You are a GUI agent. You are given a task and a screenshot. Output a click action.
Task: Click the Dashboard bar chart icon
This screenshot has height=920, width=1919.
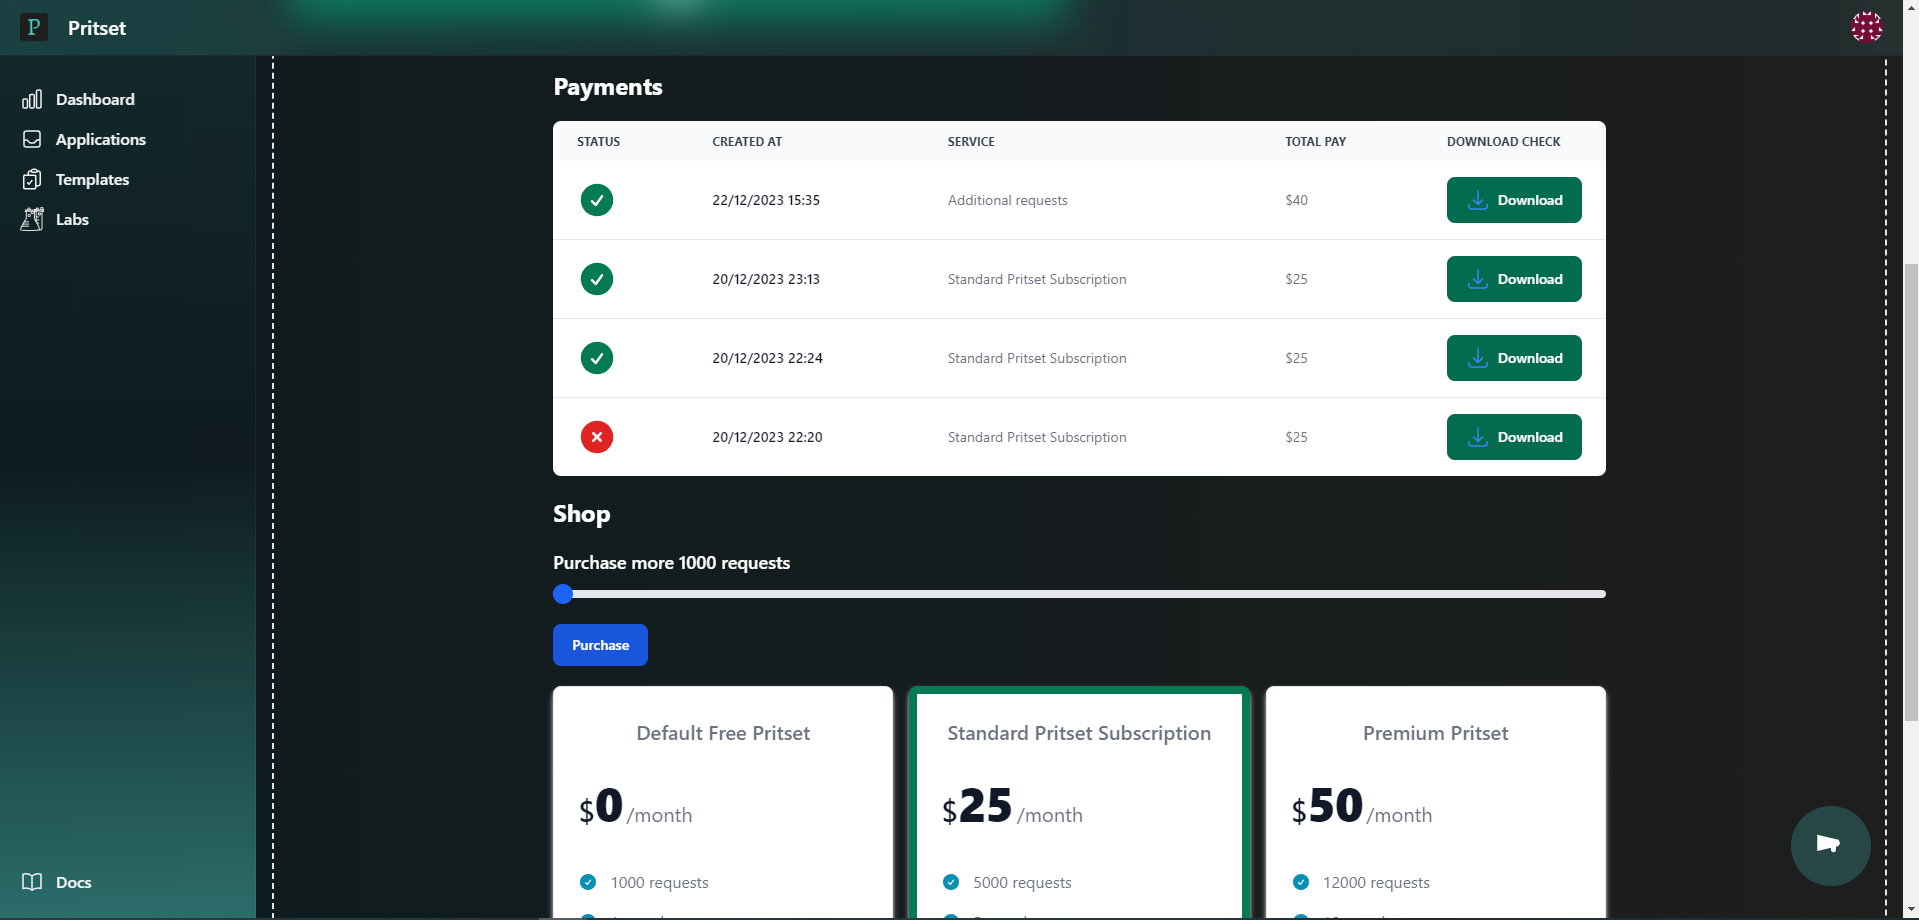[x=32, y=99]
